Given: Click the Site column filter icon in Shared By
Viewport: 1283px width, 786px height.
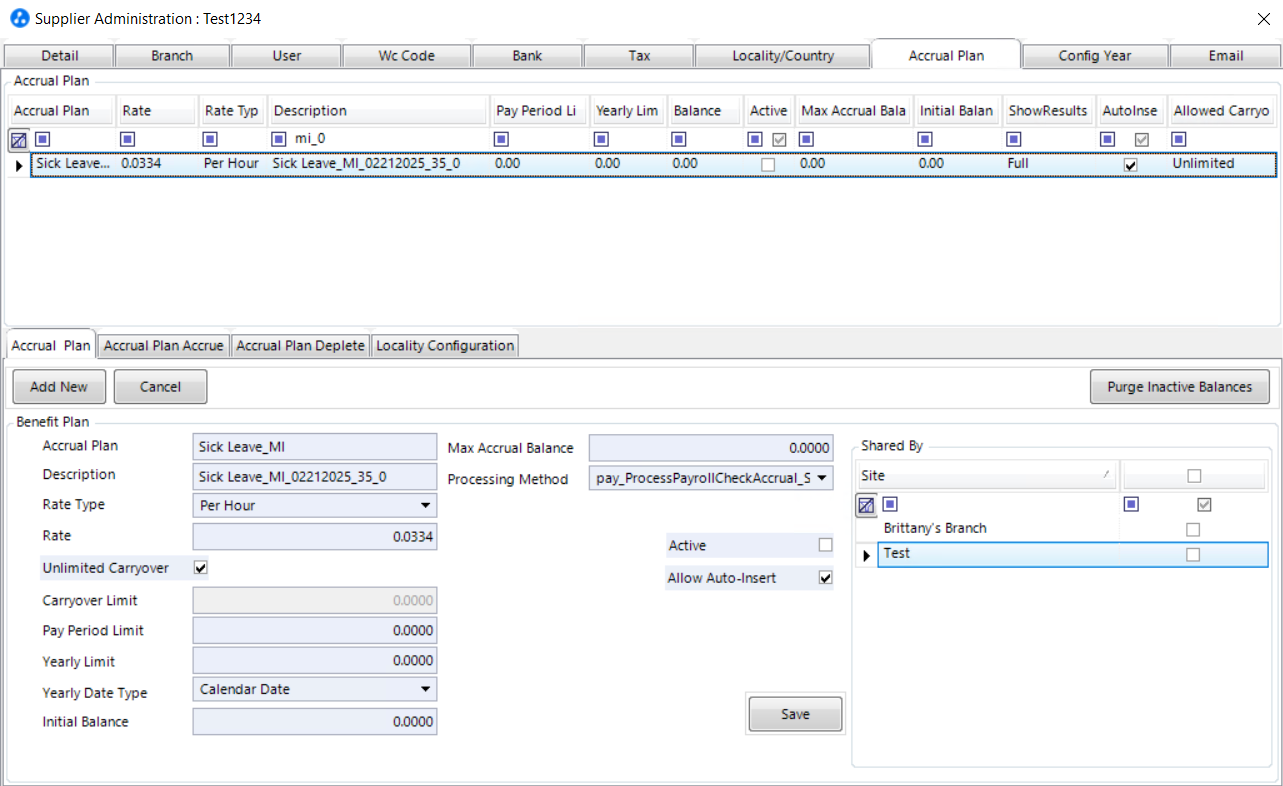Looking at the screenshot, I should pyautogui.click(x=890, y=504).
